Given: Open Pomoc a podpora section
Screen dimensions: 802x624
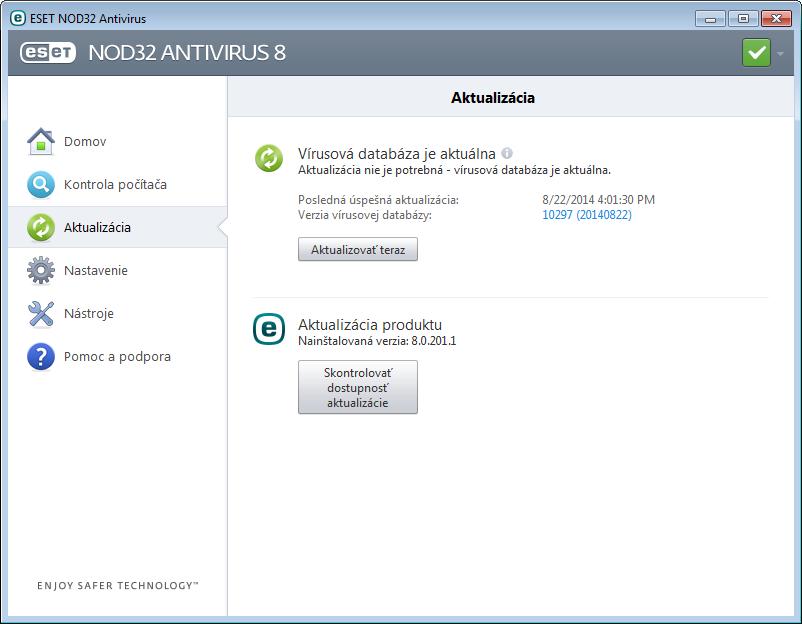Looking at the screenshot, I should [x=118, y=356].
